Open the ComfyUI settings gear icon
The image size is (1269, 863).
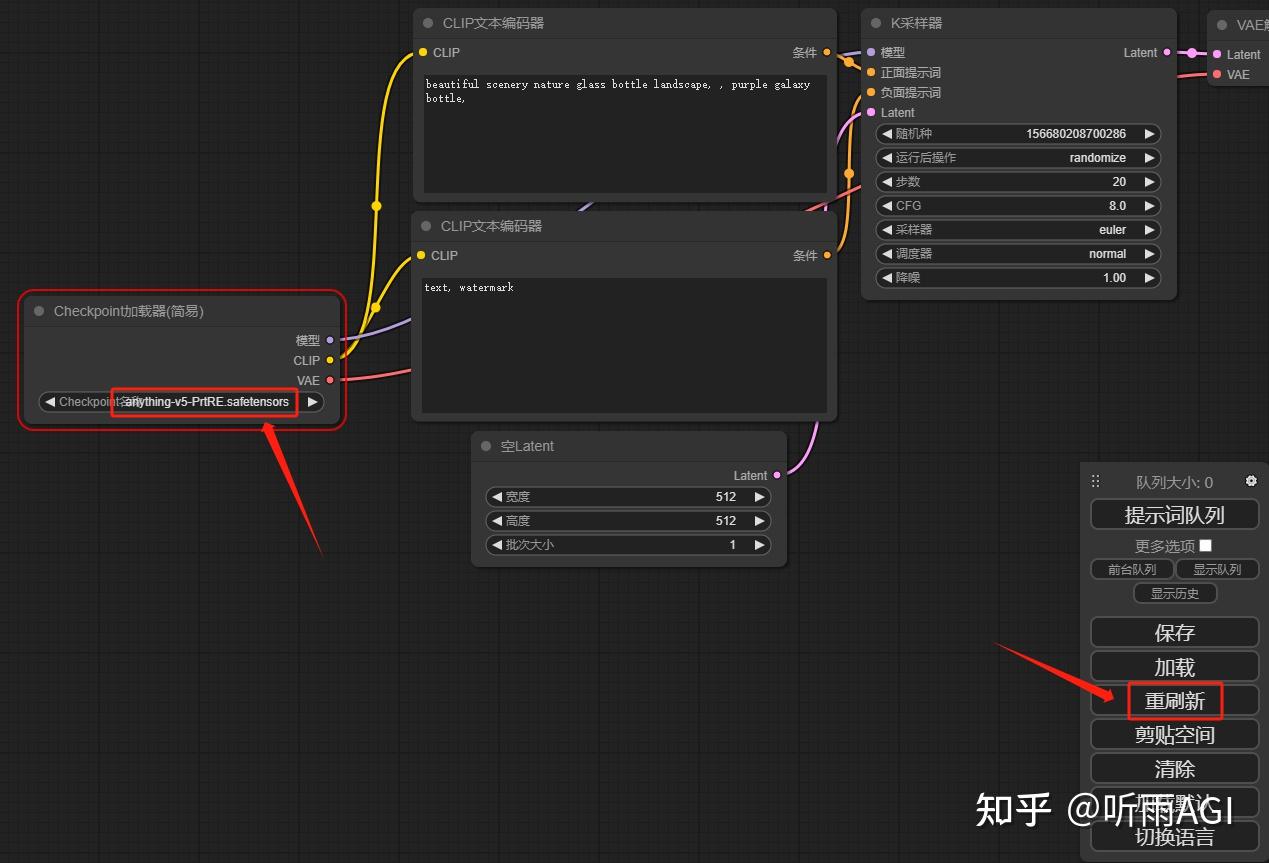point(1250,481)
